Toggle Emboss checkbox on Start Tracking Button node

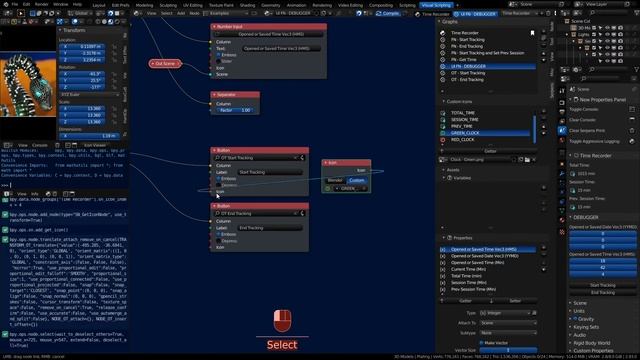[219, 179]
